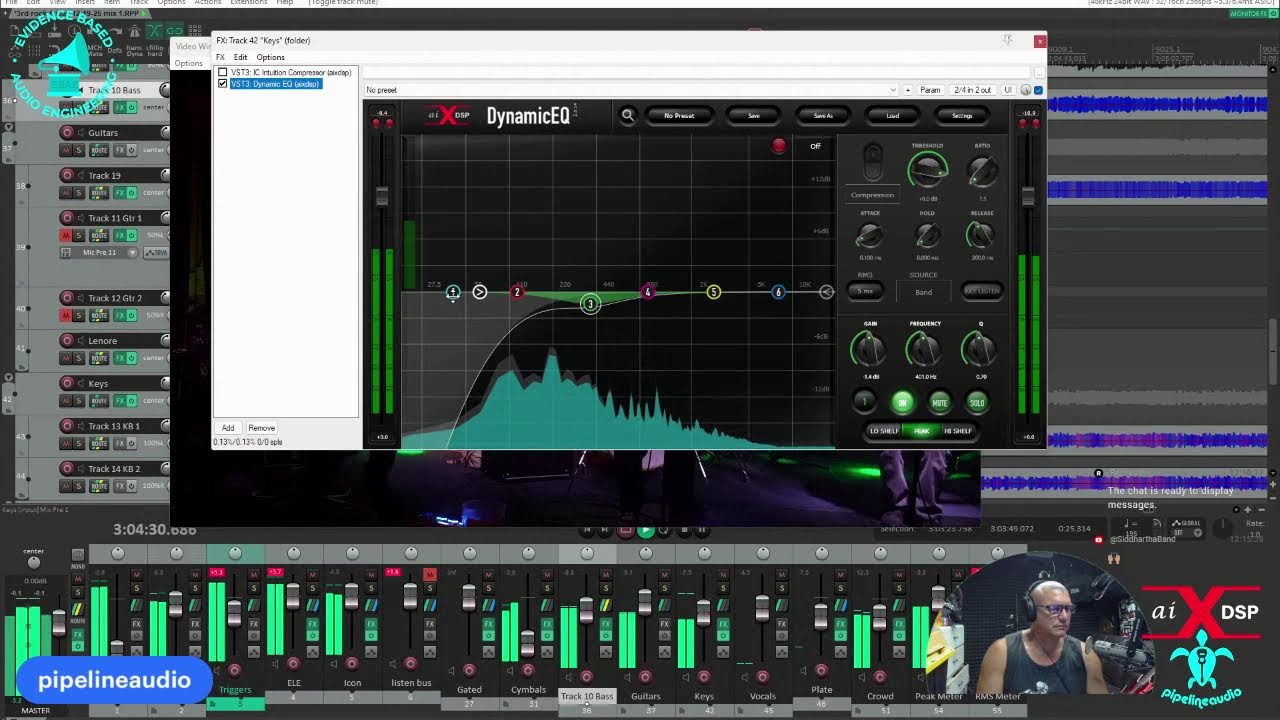Click DynamicEQ input gain fader

(x=382, y=195)
